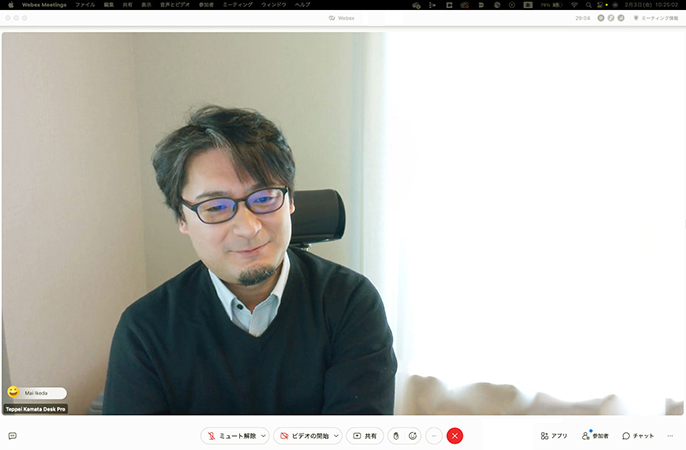
Task: Show the 参加者 participants panel
Action: (595, 436)
